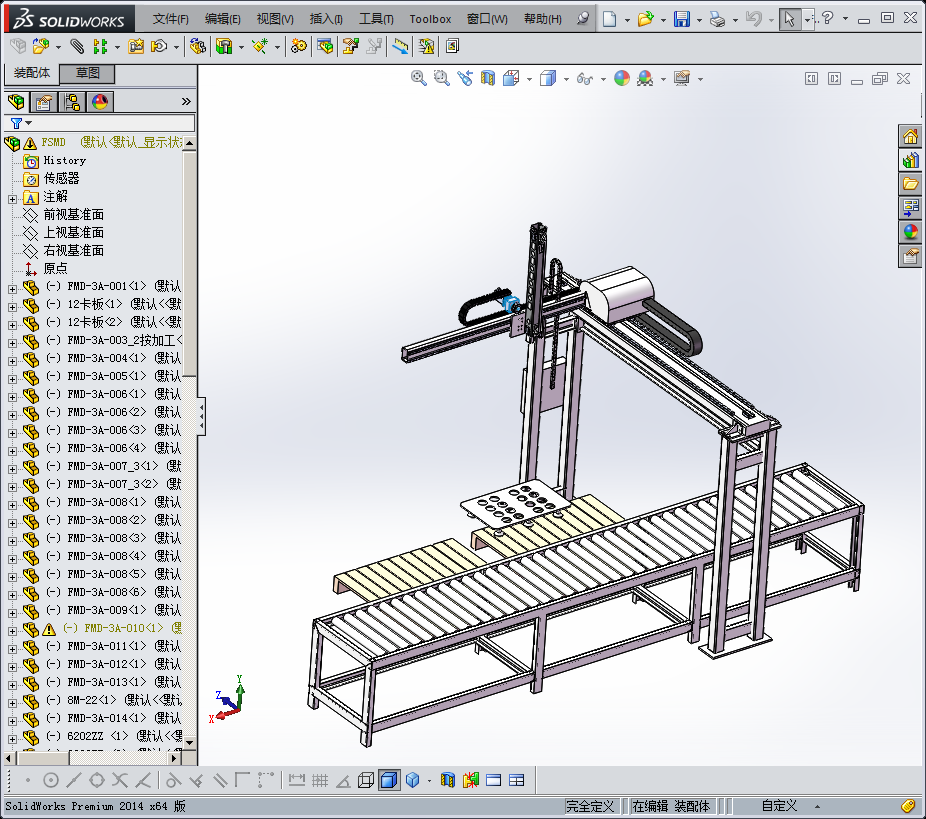Open Display Style dropdown arrow
Viewport: 926px width, 819px height.
(566, 79)
